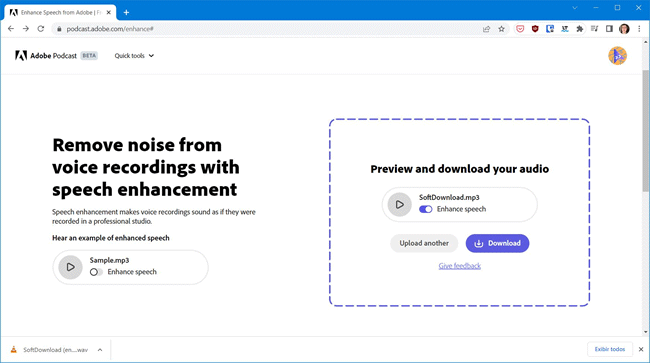The width and height of the screenshot is (650, 363).
Task: Click the 'Preview and download your audio' heading
Action: coord(460,169)
